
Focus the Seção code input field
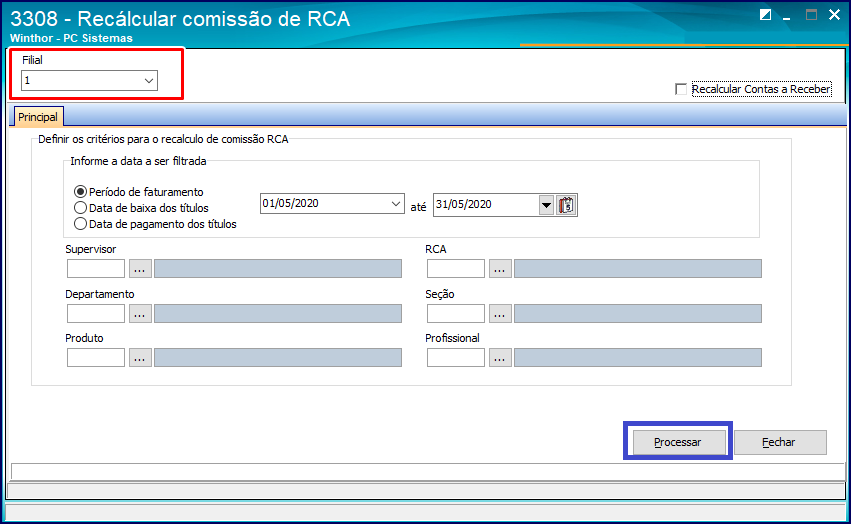tap(455, 314)
